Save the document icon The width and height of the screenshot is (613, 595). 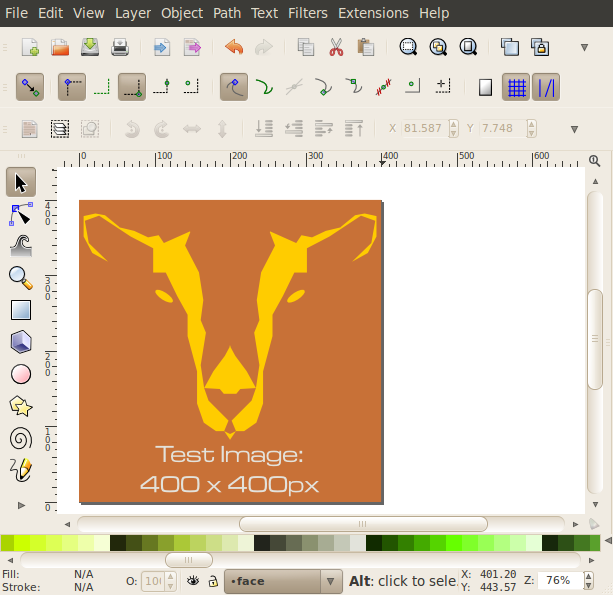pyautogui.click(x=90, y=47)
